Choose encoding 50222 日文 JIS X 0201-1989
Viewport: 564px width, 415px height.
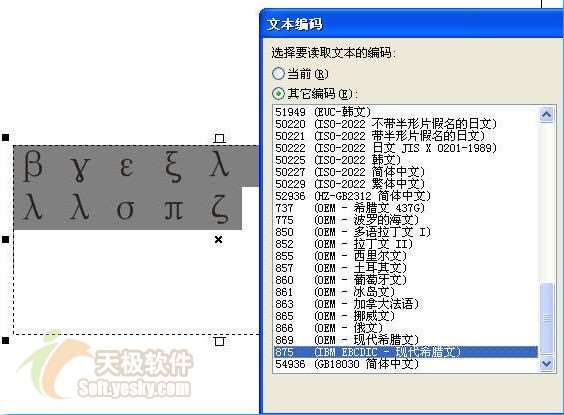[x=405, y=148]
